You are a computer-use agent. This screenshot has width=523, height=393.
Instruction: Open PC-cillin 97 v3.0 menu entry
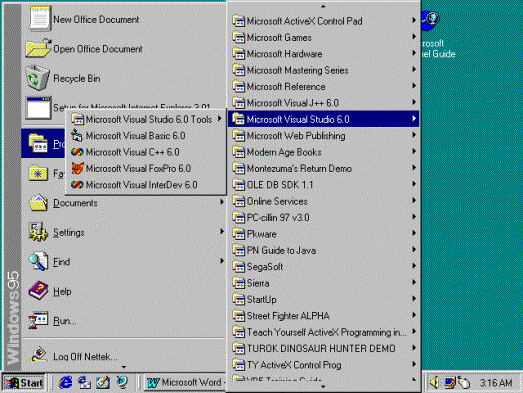pyautogui.click(x=323, y=218)
